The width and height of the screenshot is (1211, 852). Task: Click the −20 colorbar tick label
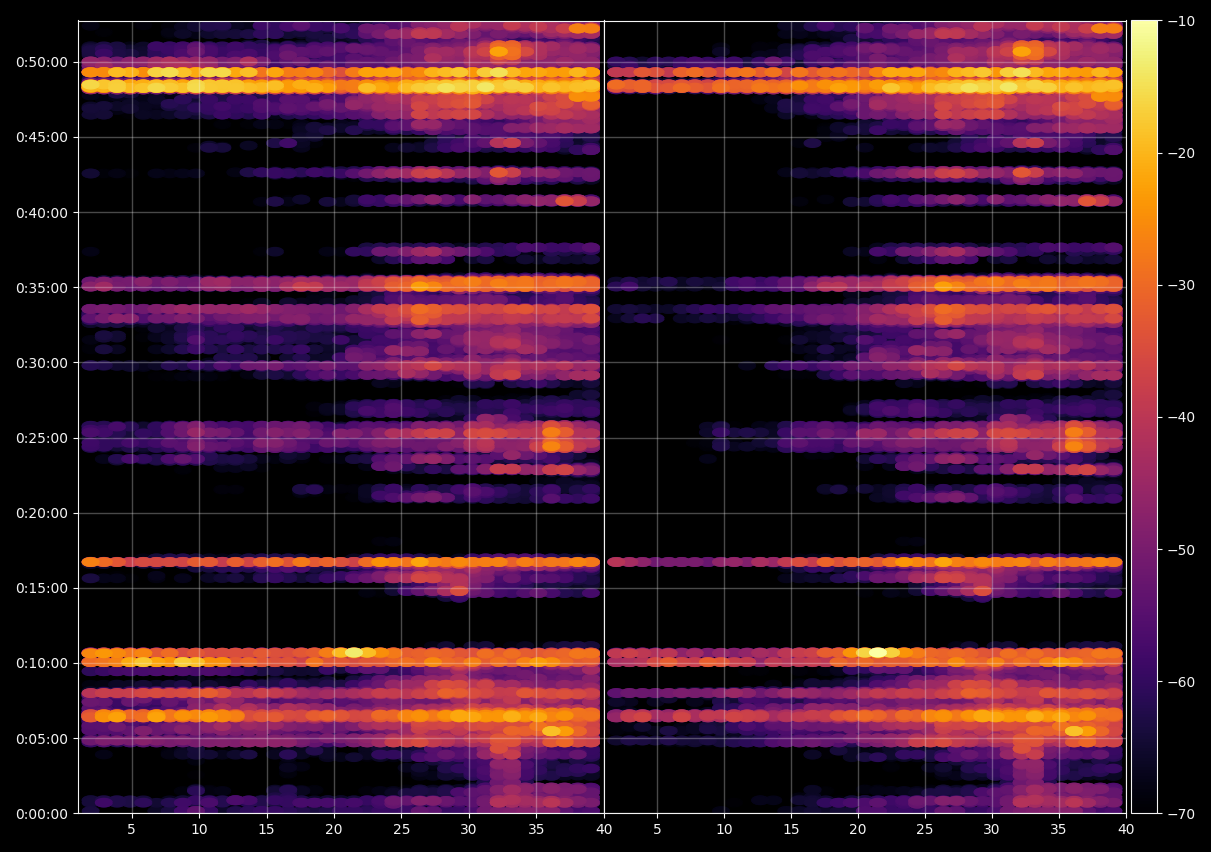[x=1180, y=153]
